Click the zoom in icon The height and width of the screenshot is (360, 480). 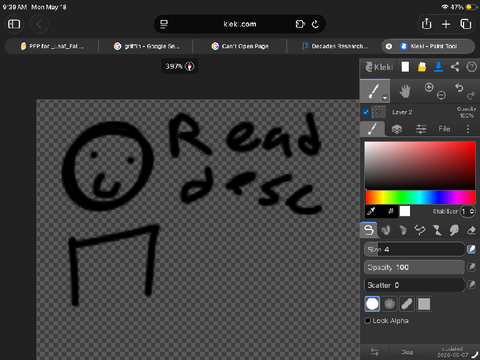point(429,87)
